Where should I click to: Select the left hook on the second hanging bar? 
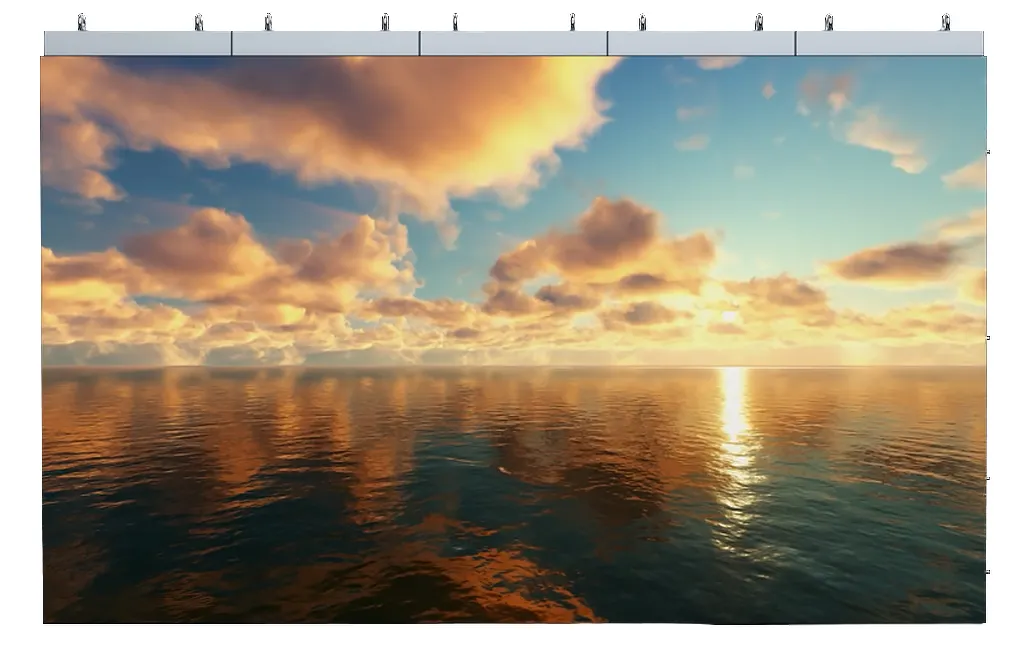click(x=268, y=22)
